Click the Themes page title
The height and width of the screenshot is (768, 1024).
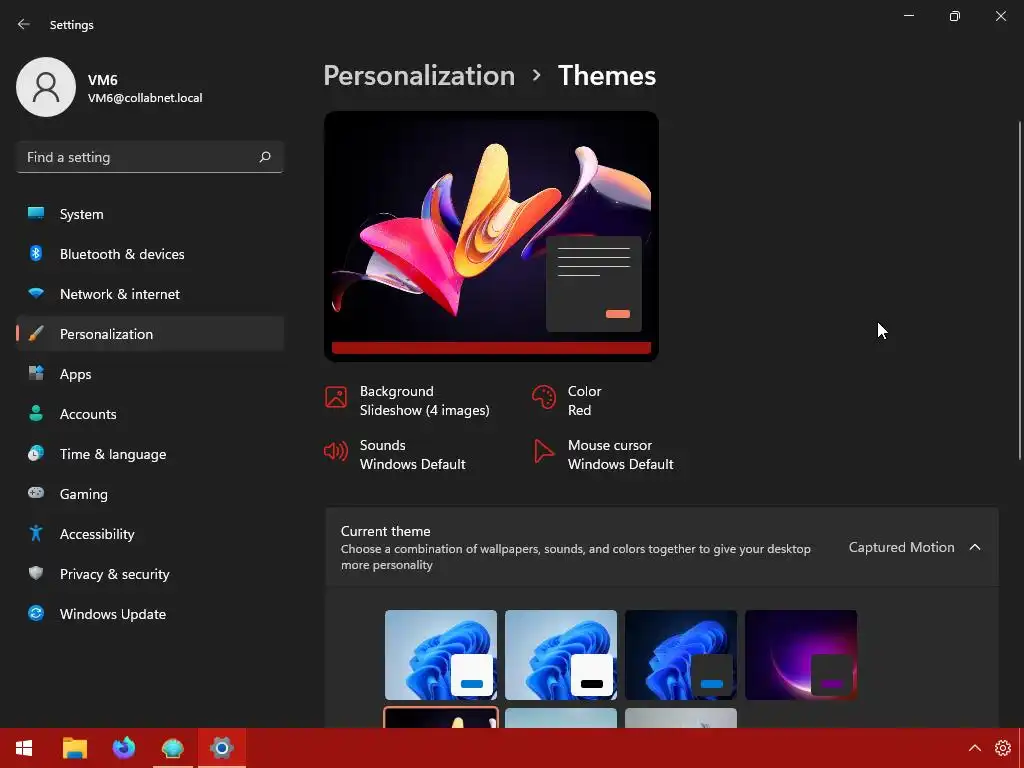tap(607, 76)
